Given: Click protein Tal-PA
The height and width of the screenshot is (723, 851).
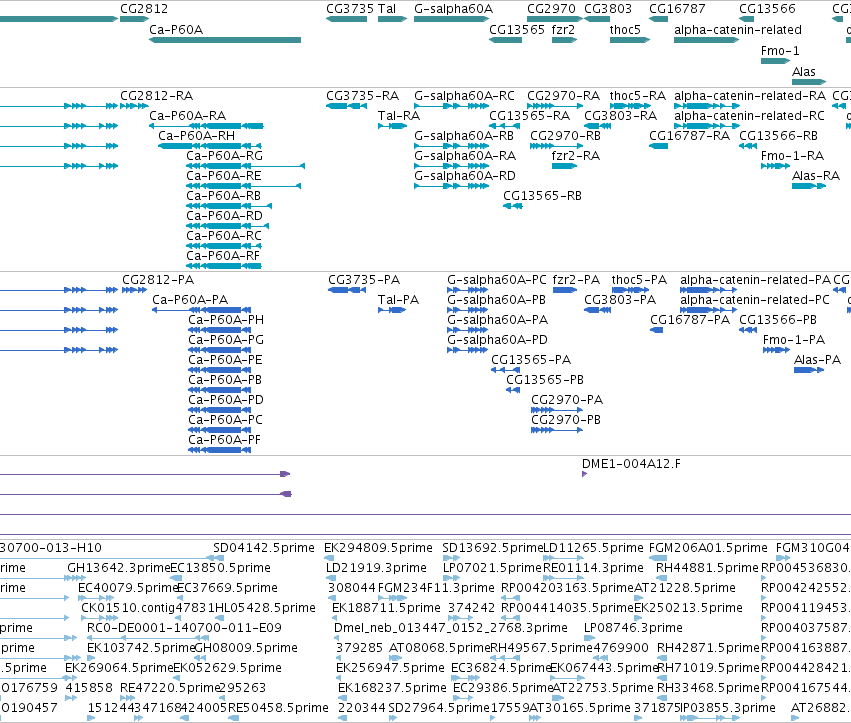Looking at the screenshot, I should [398, 300].
